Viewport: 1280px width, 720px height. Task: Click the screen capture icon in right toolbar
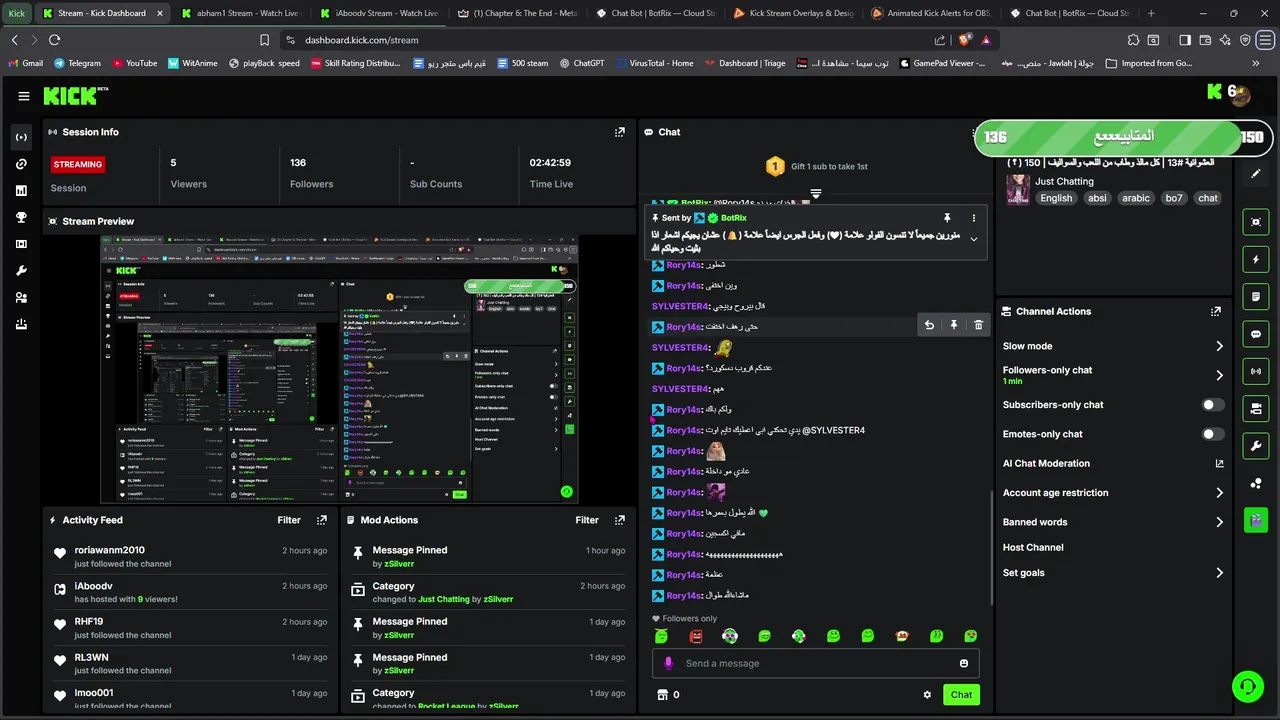tap(1256, 222)
